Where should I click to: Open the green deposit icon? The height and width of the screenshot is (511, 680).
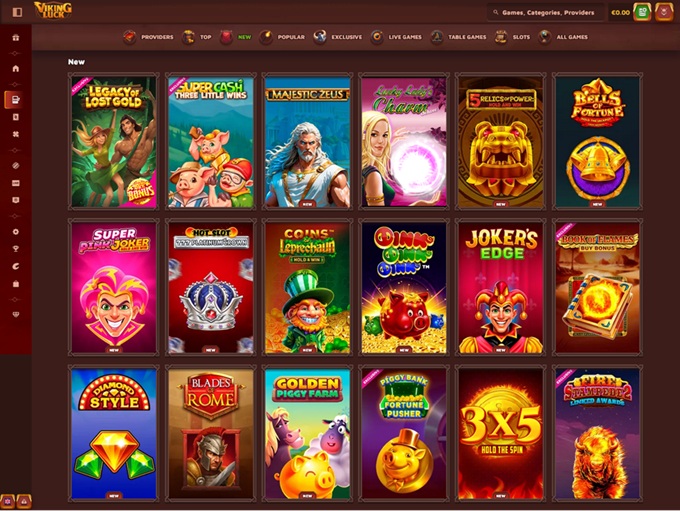pos(642,12)
